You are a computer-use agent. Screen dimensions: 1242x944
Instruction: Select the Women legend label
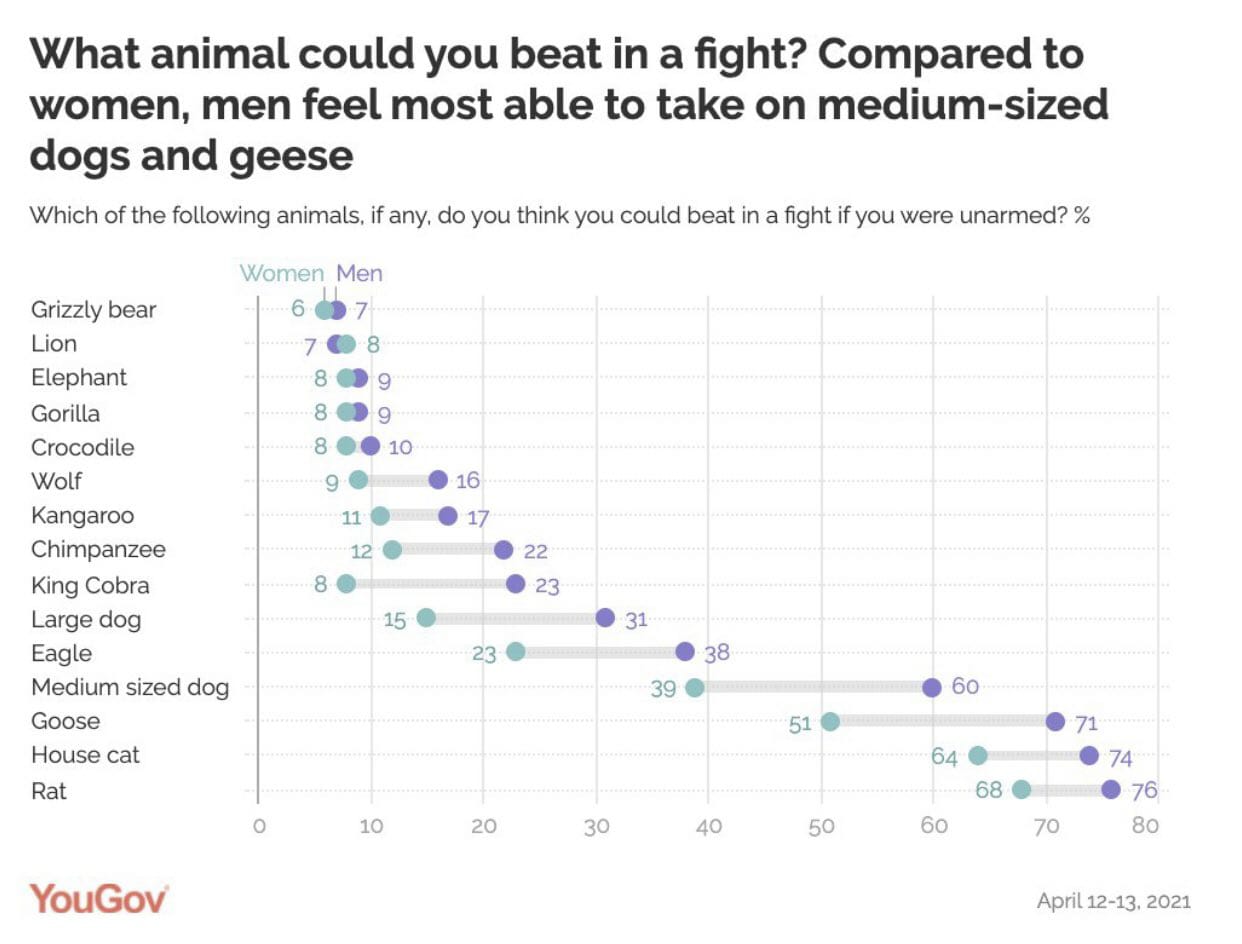tap(282, 273)
